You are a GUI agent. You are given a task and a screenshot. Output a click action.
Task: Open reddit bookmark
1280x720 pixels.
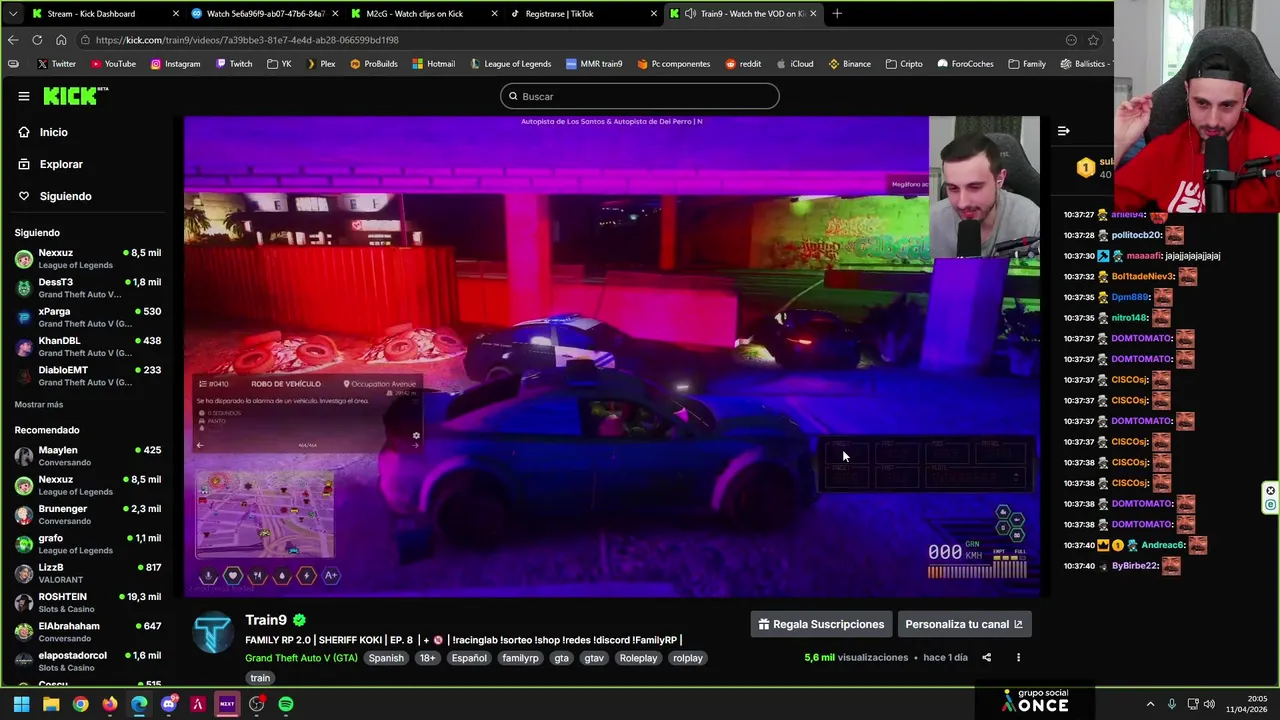[x=743, y=64]
